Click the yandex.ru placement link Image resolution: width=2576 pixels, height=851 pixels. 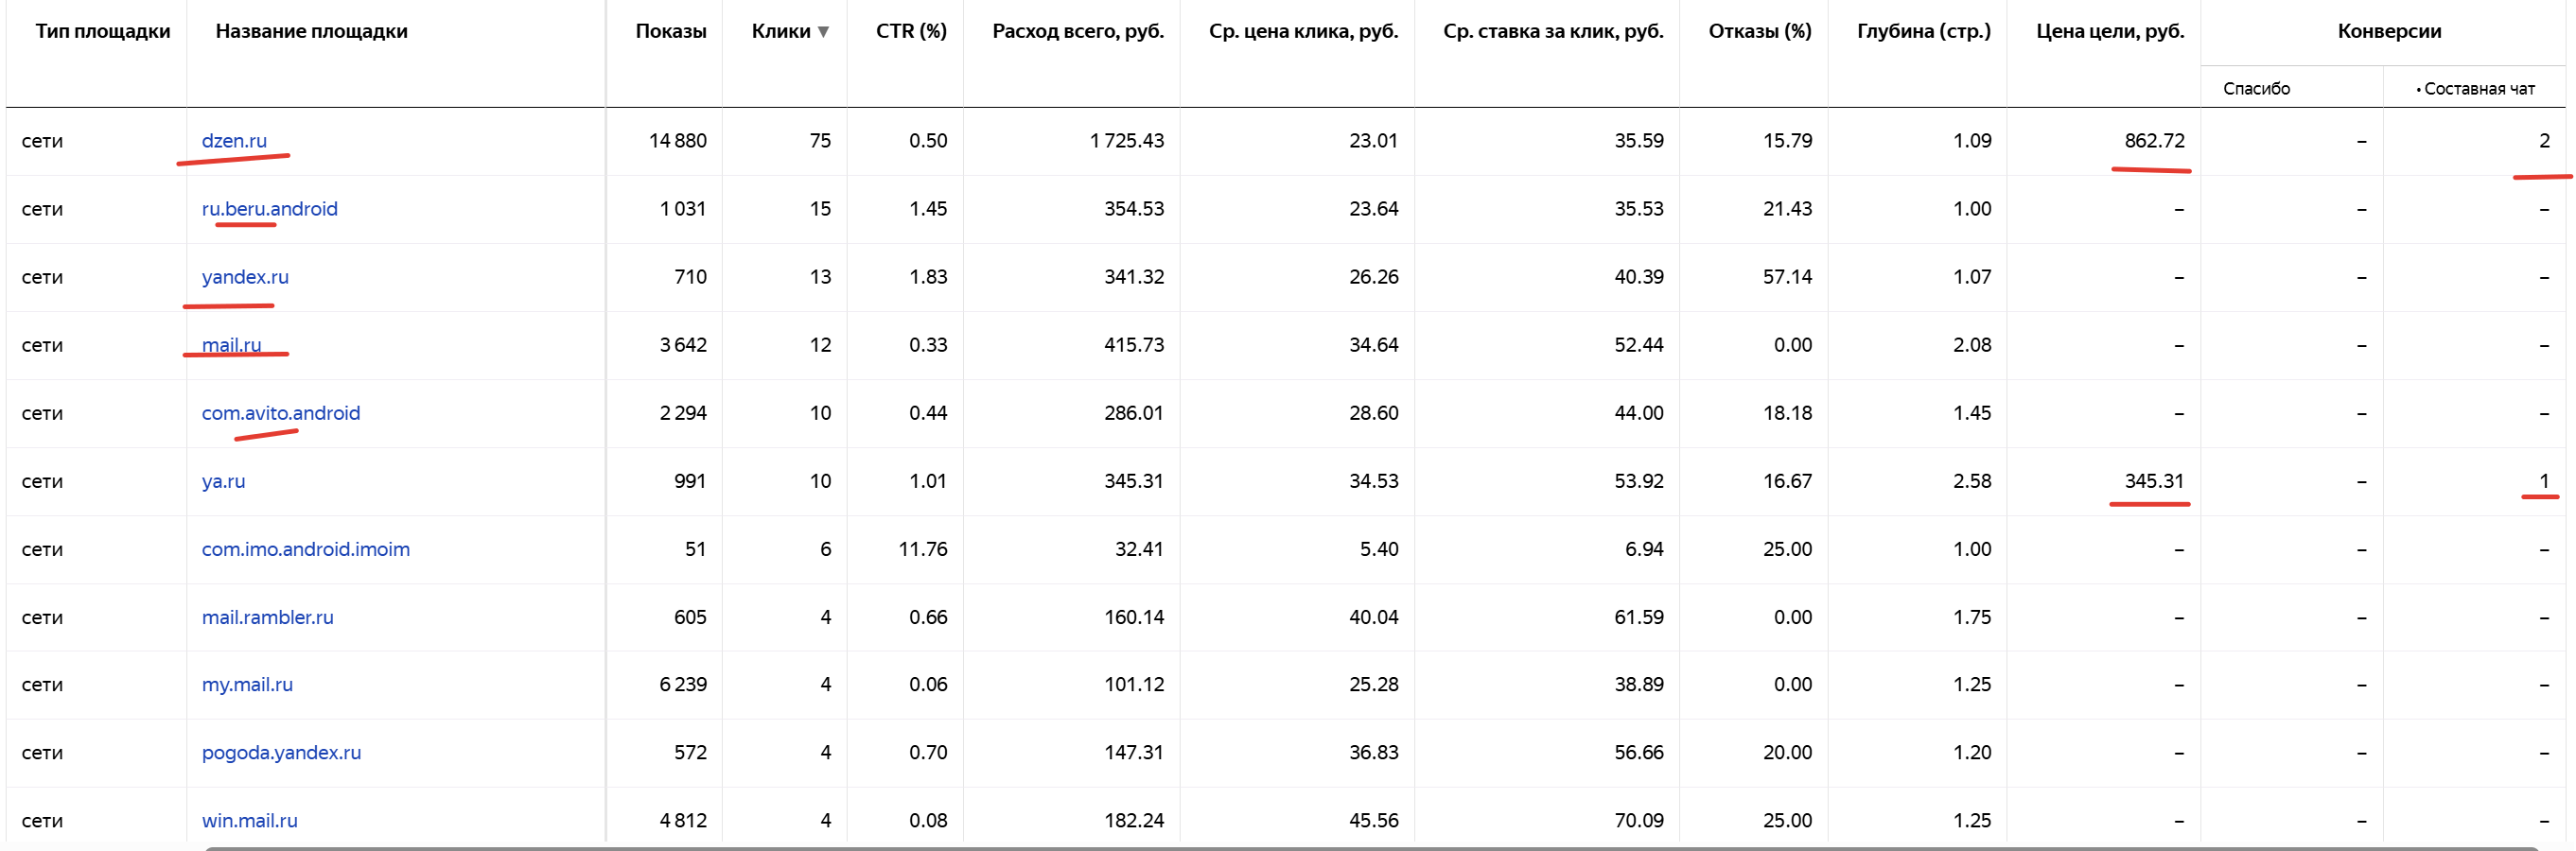coord(245,277)
